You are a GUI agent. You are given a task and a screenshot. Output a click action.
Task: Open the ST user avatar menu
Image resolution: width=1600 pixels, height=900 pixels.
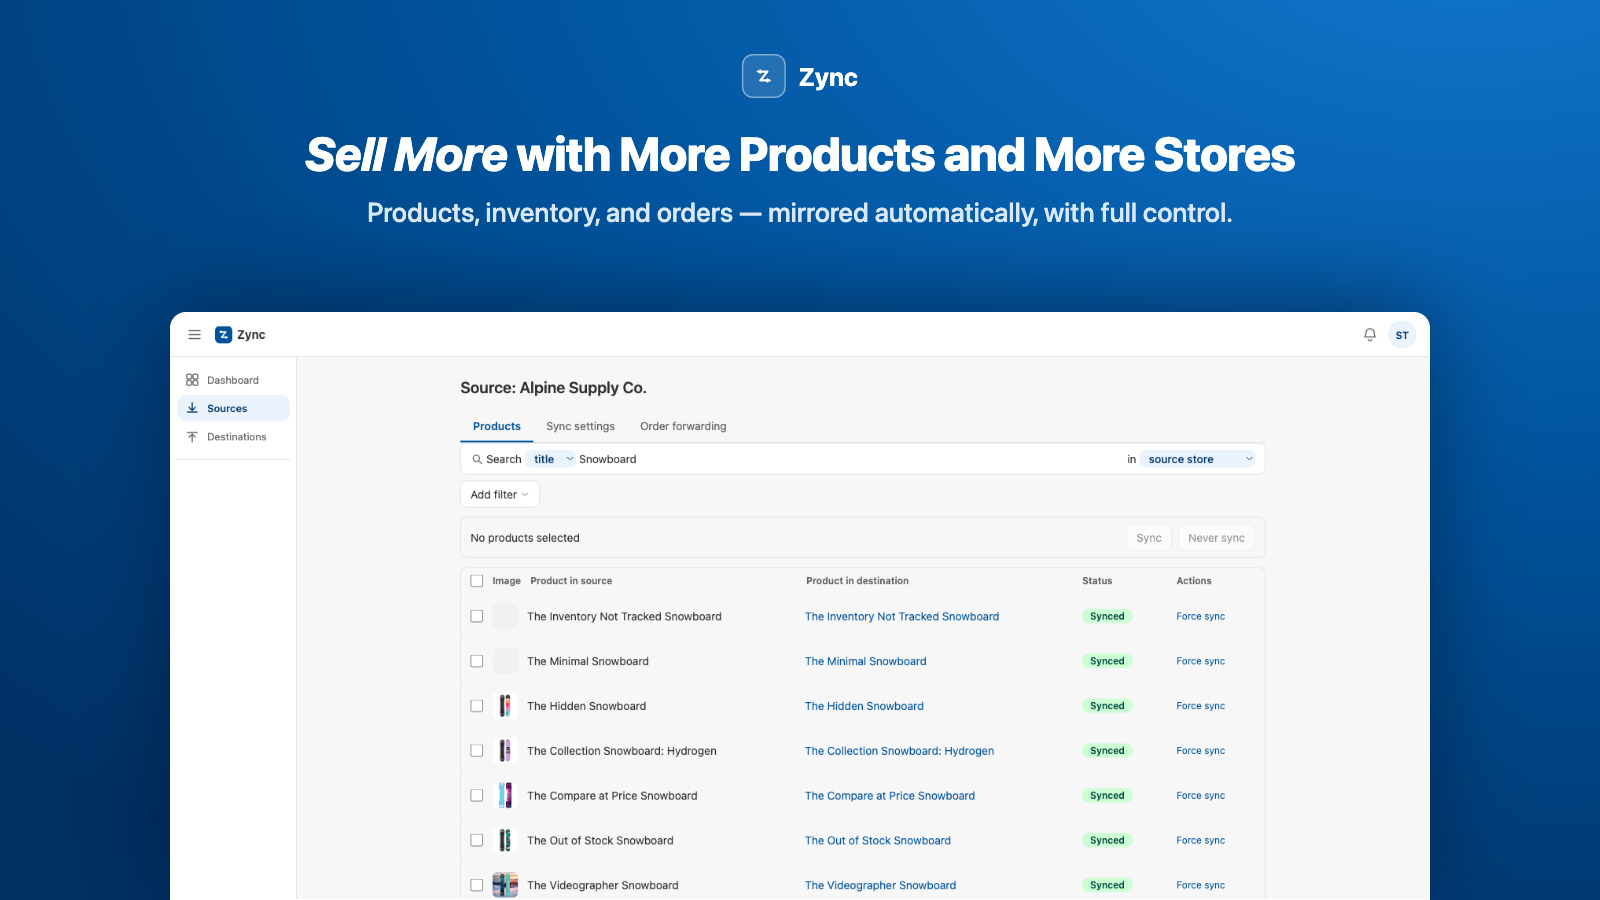coord(1402,335)
